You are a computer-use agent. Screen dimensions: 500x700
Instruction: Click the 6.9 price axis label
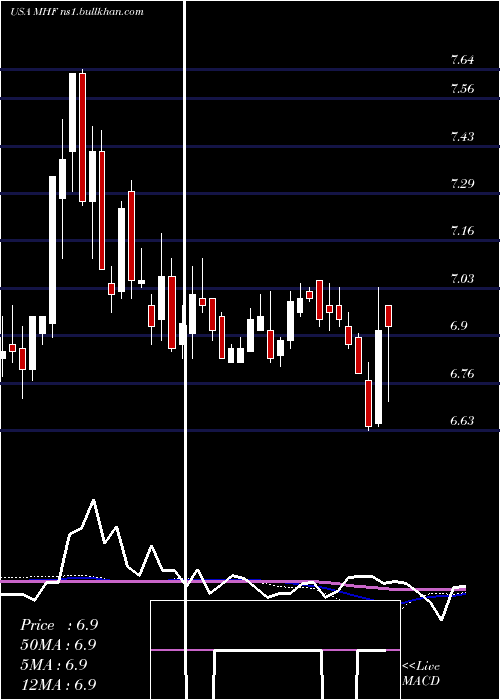[459, 326]
